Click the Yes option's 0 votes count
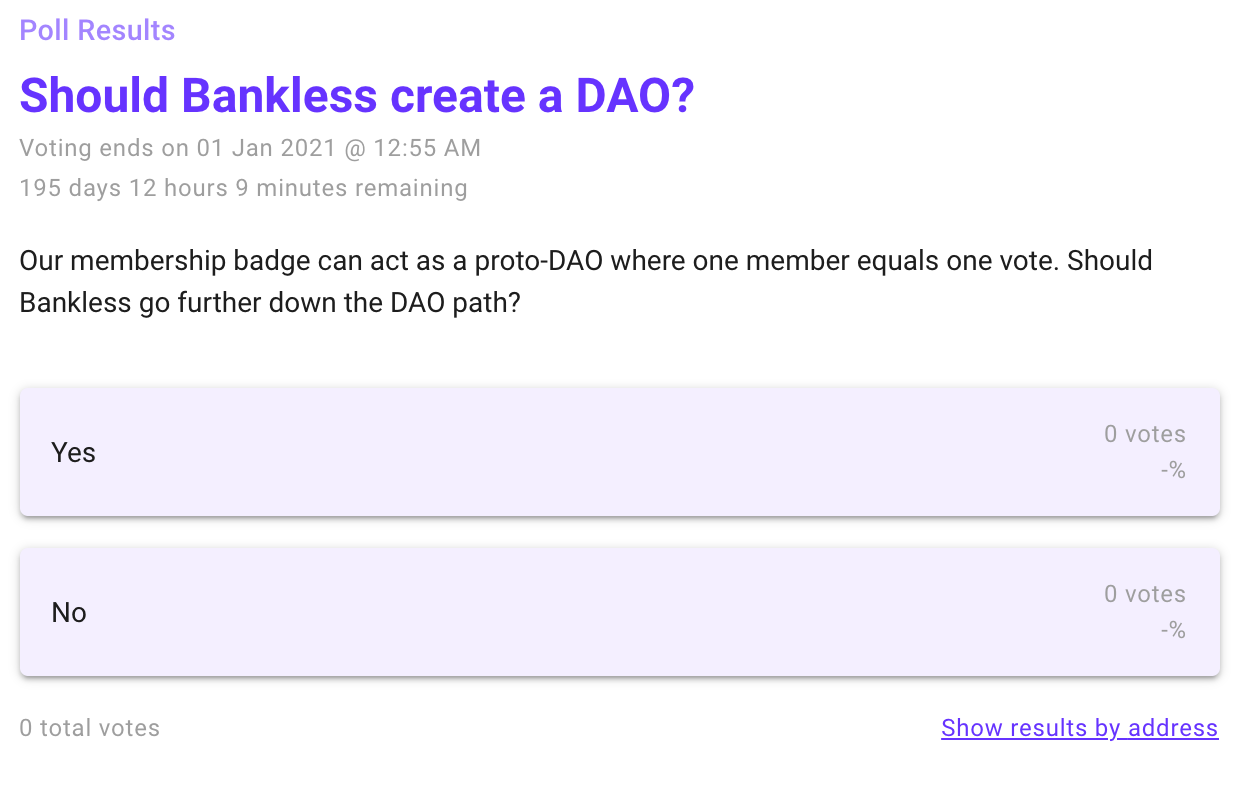 (1144, 434)
